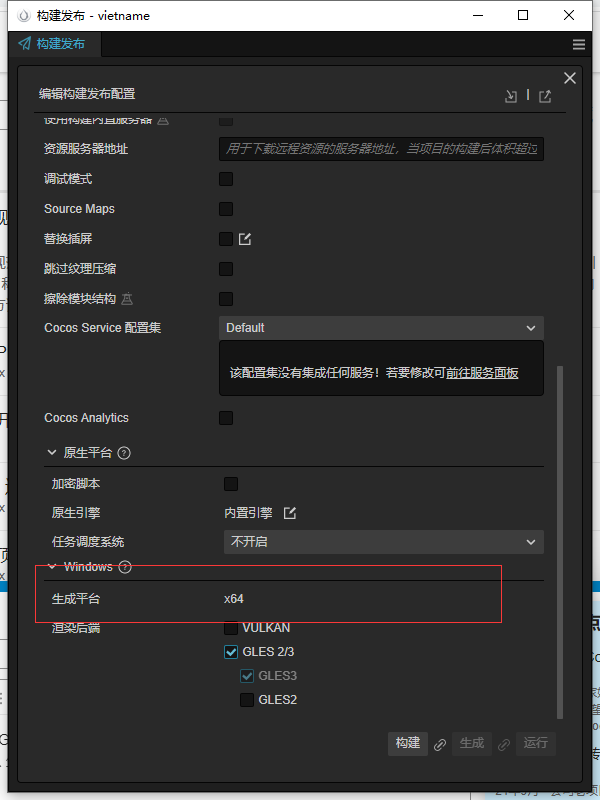Viewport: 600px width, 800px height.
Task: Click the help icon beside Windows
Action: point(125,567)
